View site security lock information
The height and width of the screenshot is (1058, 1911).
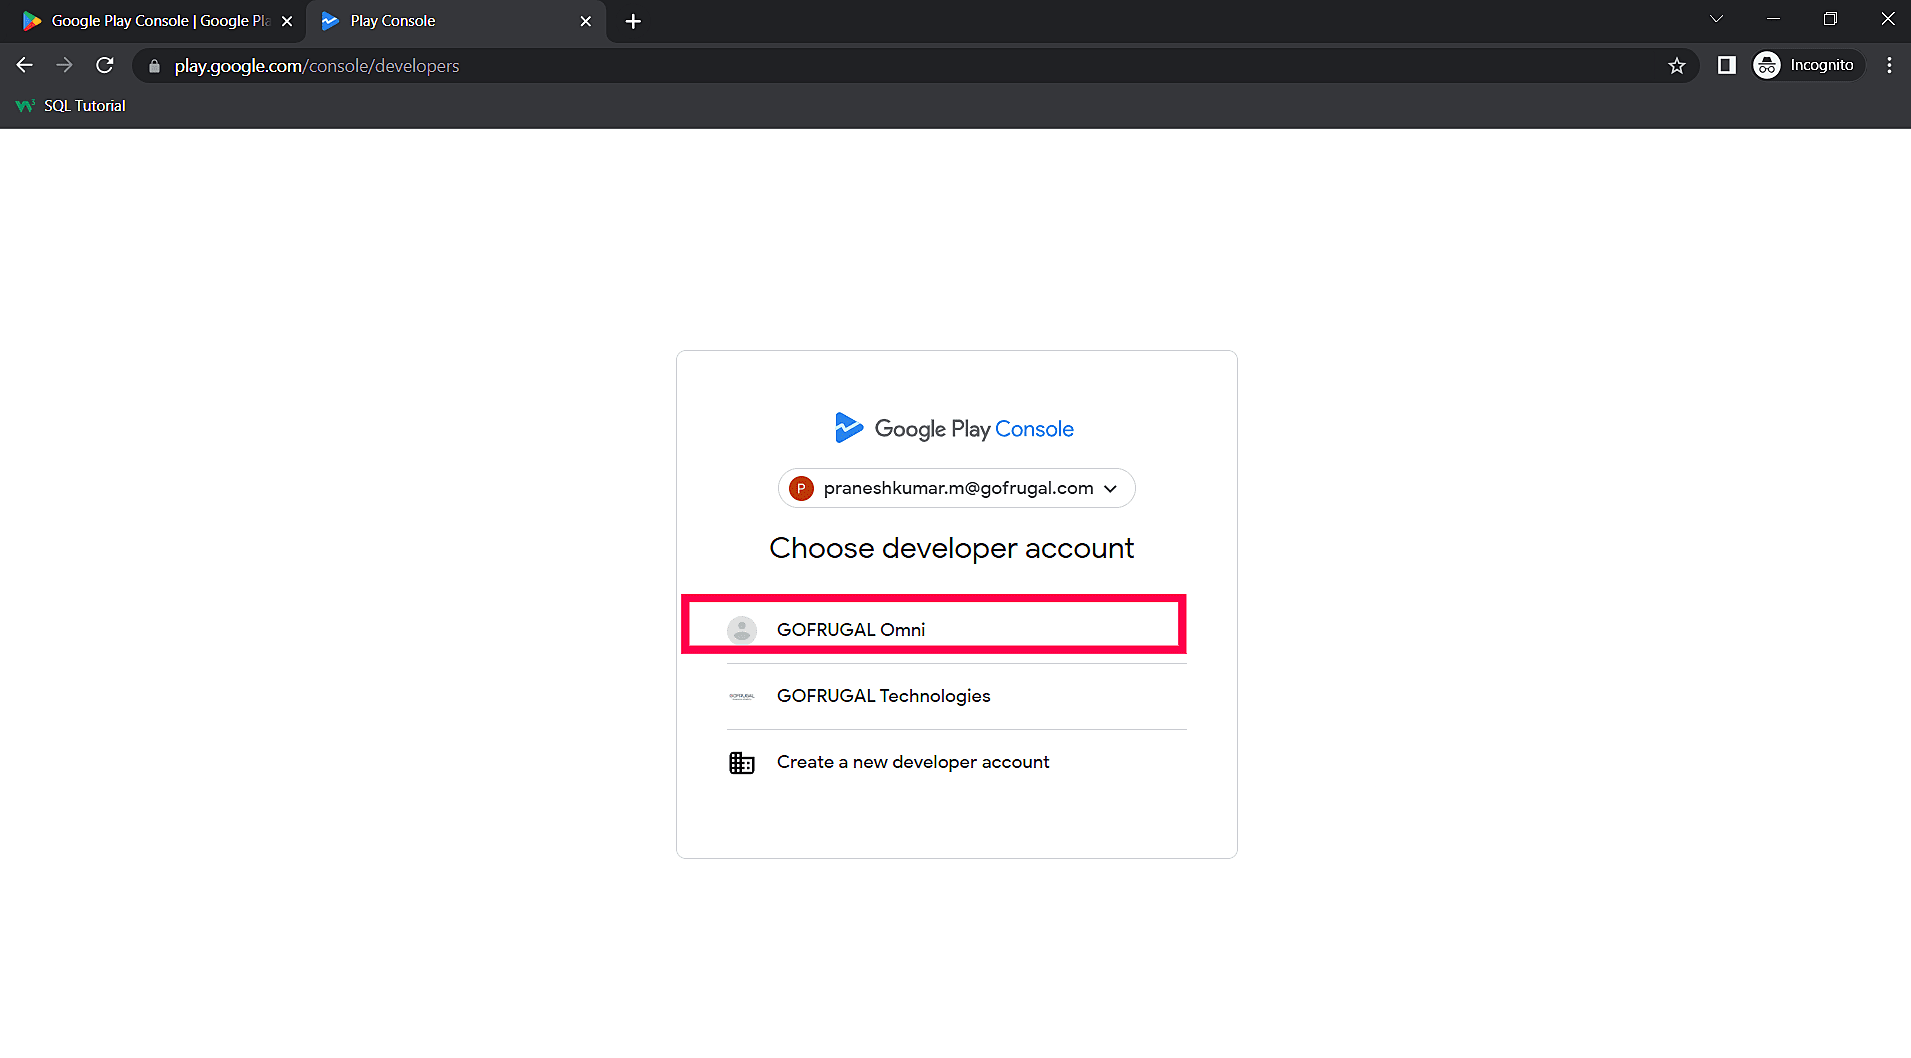pyautogui.click(x=154, y=66)
